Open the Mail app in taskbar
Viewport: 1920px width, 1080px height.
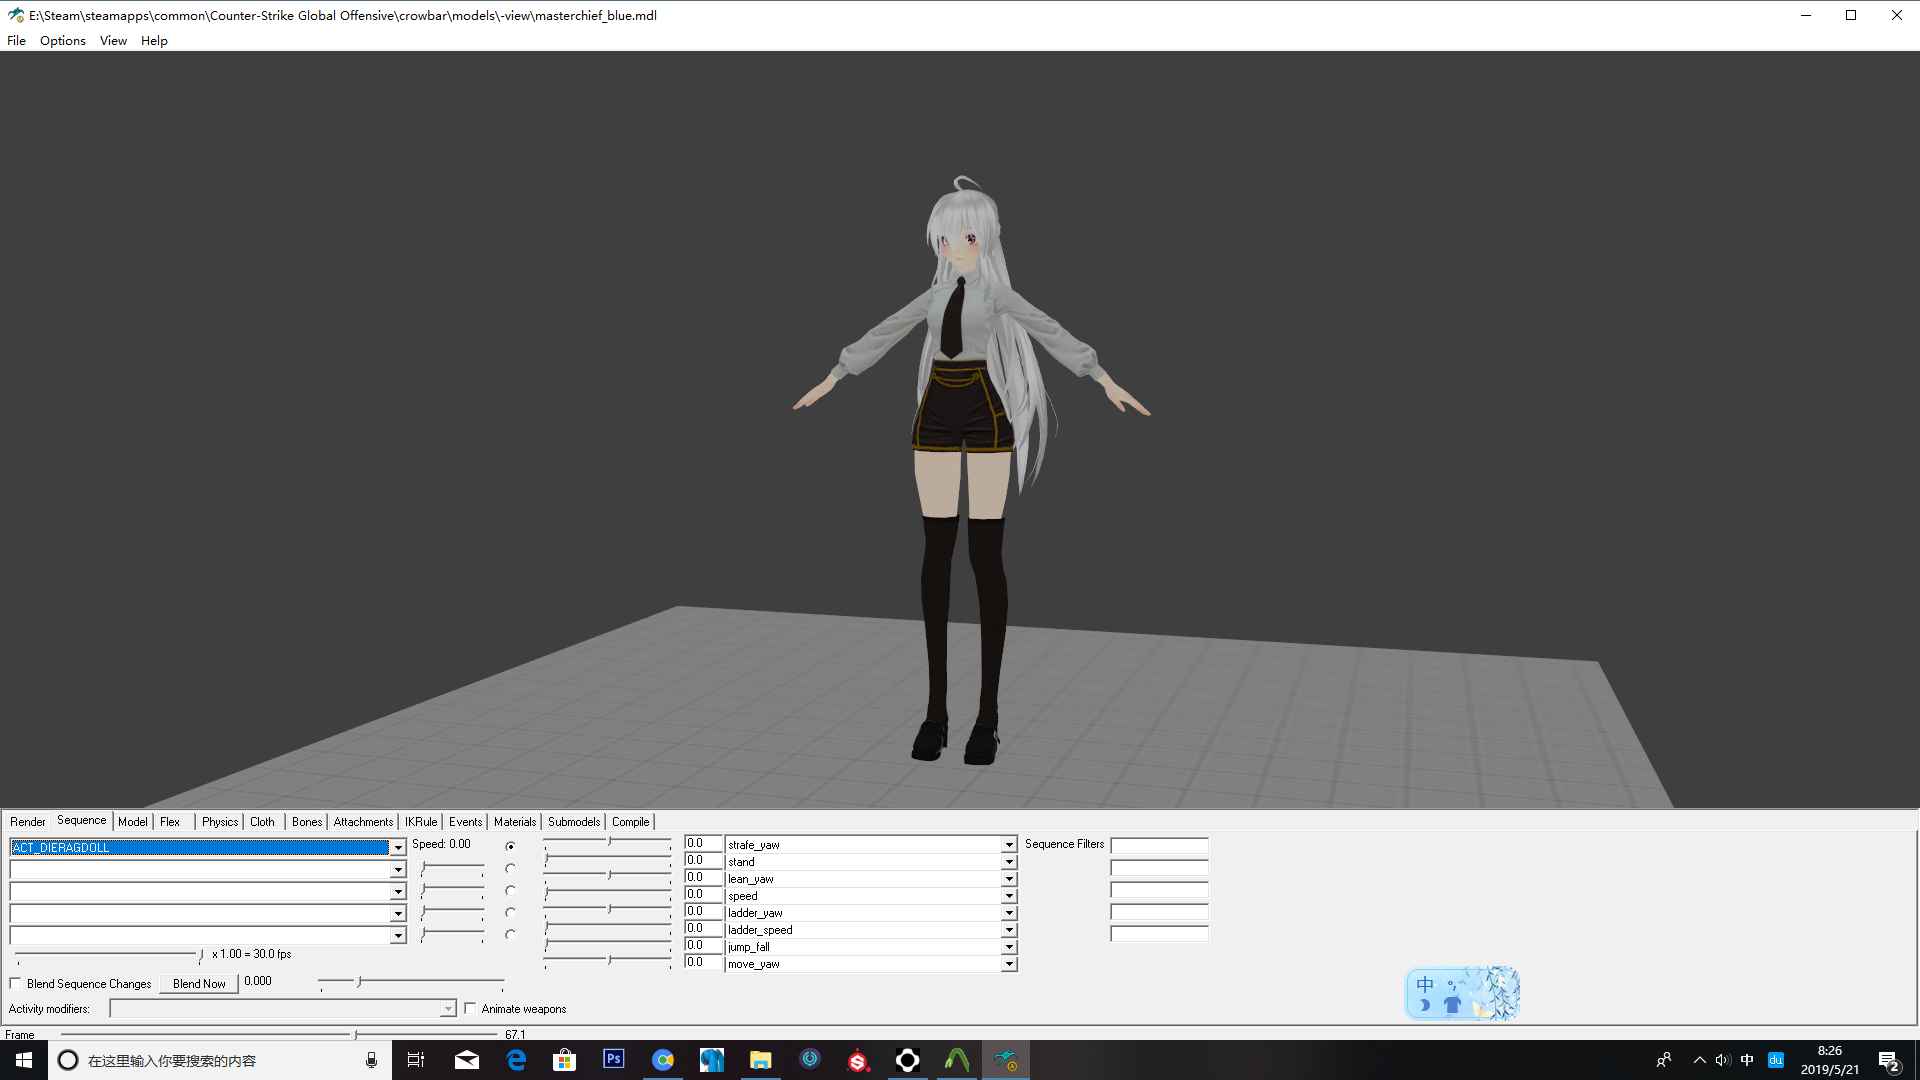click(x=467, y=1060)
